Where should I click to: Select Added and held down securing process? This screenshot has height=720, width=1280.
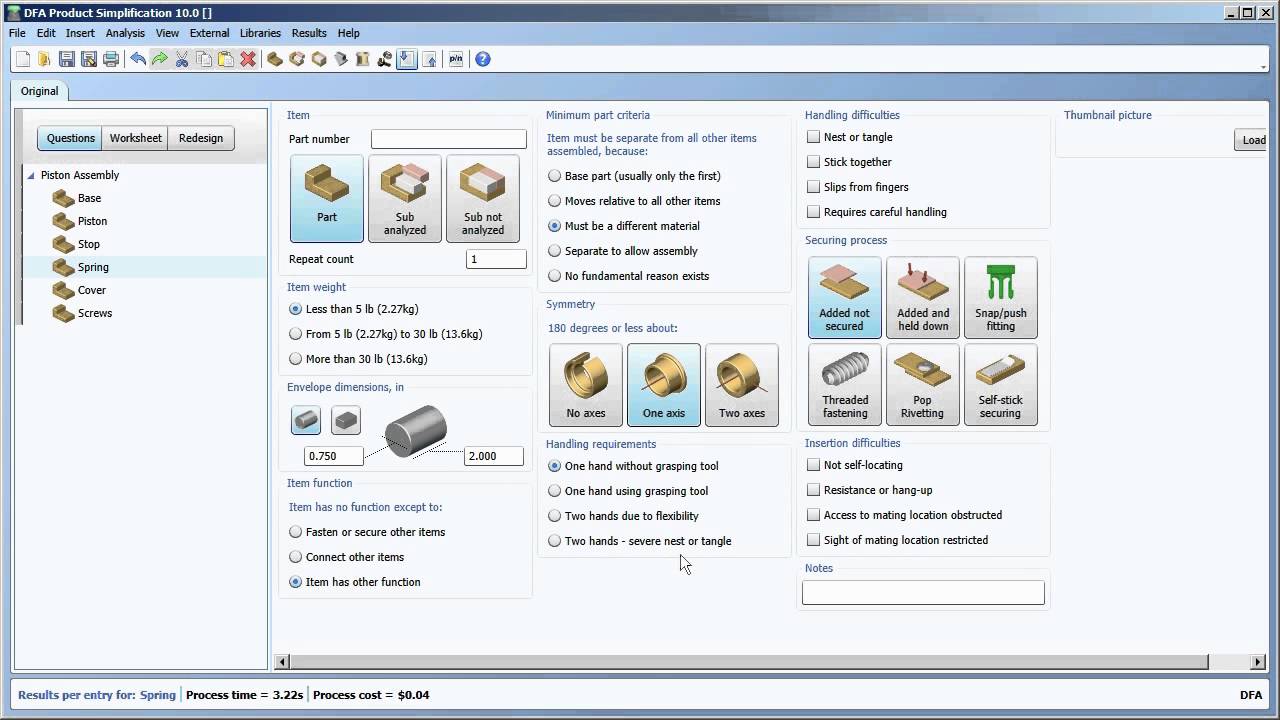pos(923,298)
